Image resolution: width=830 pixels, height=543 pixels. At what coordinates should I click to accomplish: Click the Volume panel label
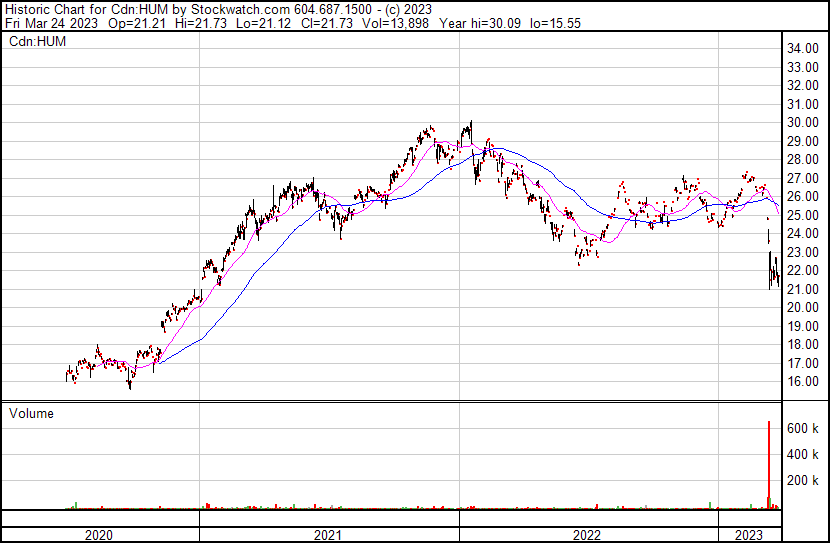34,413
